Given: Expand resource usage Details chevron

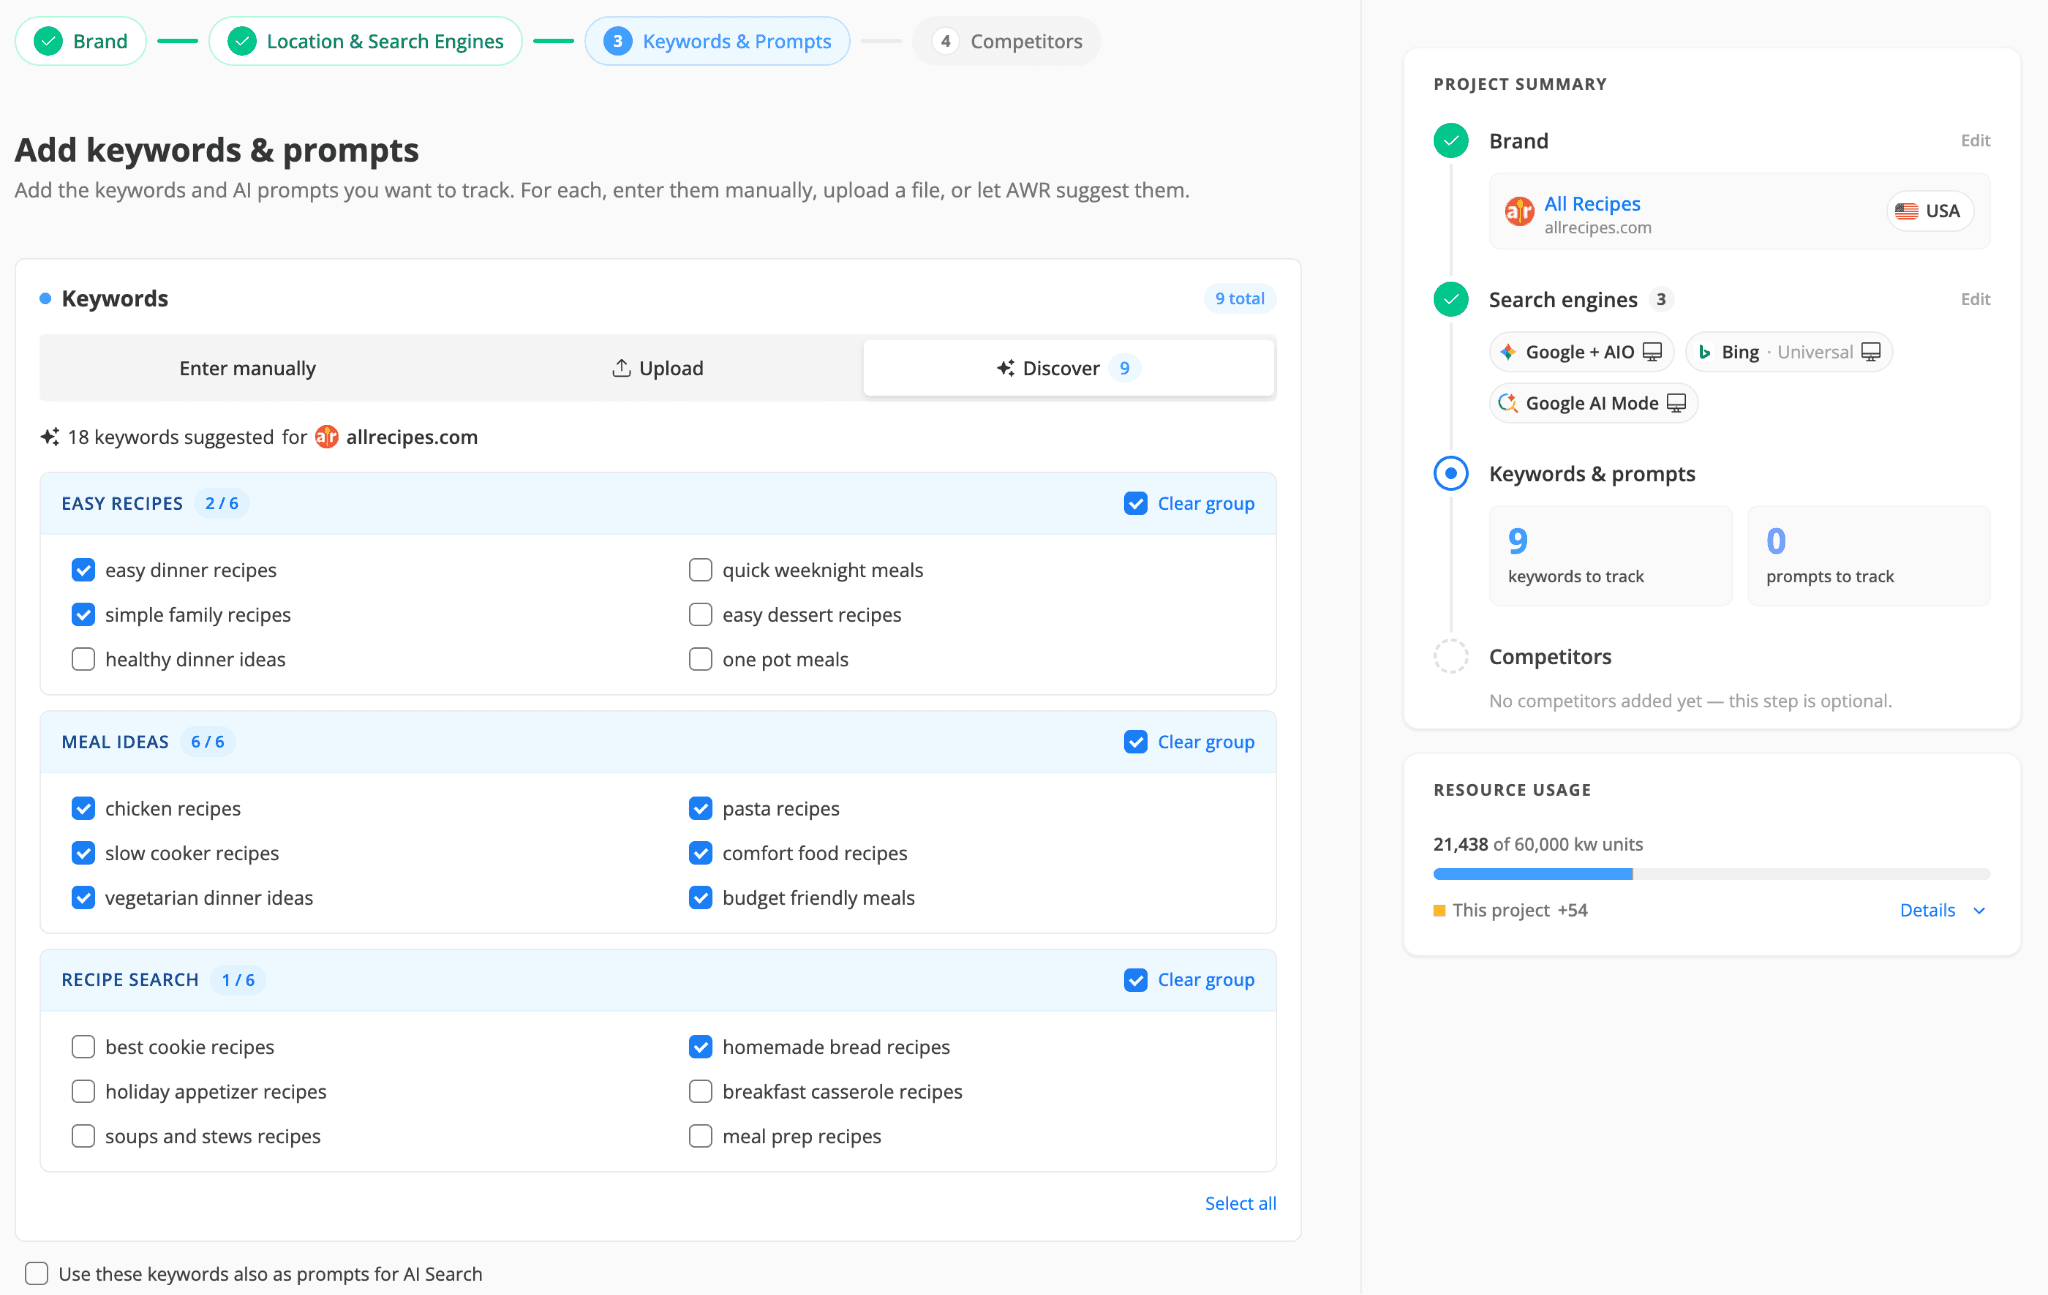Looking at the screenshot, I should (x=1979, y=911).
